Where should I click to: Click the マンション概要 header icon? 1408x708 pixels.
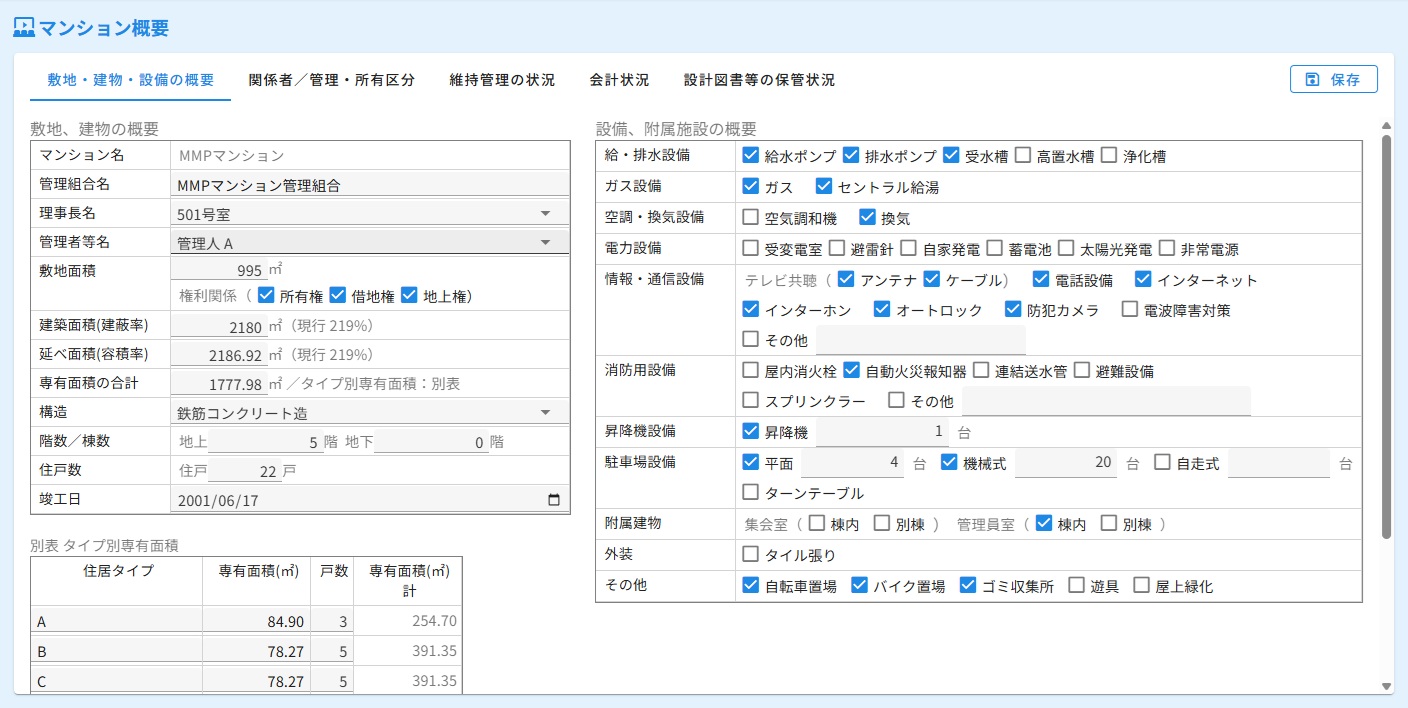click(24, 27)
